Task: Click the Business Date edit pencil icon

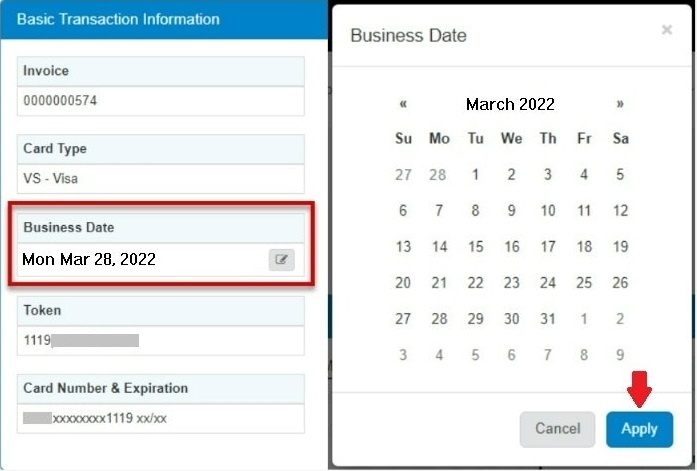Action: click(x=282, y=260)
